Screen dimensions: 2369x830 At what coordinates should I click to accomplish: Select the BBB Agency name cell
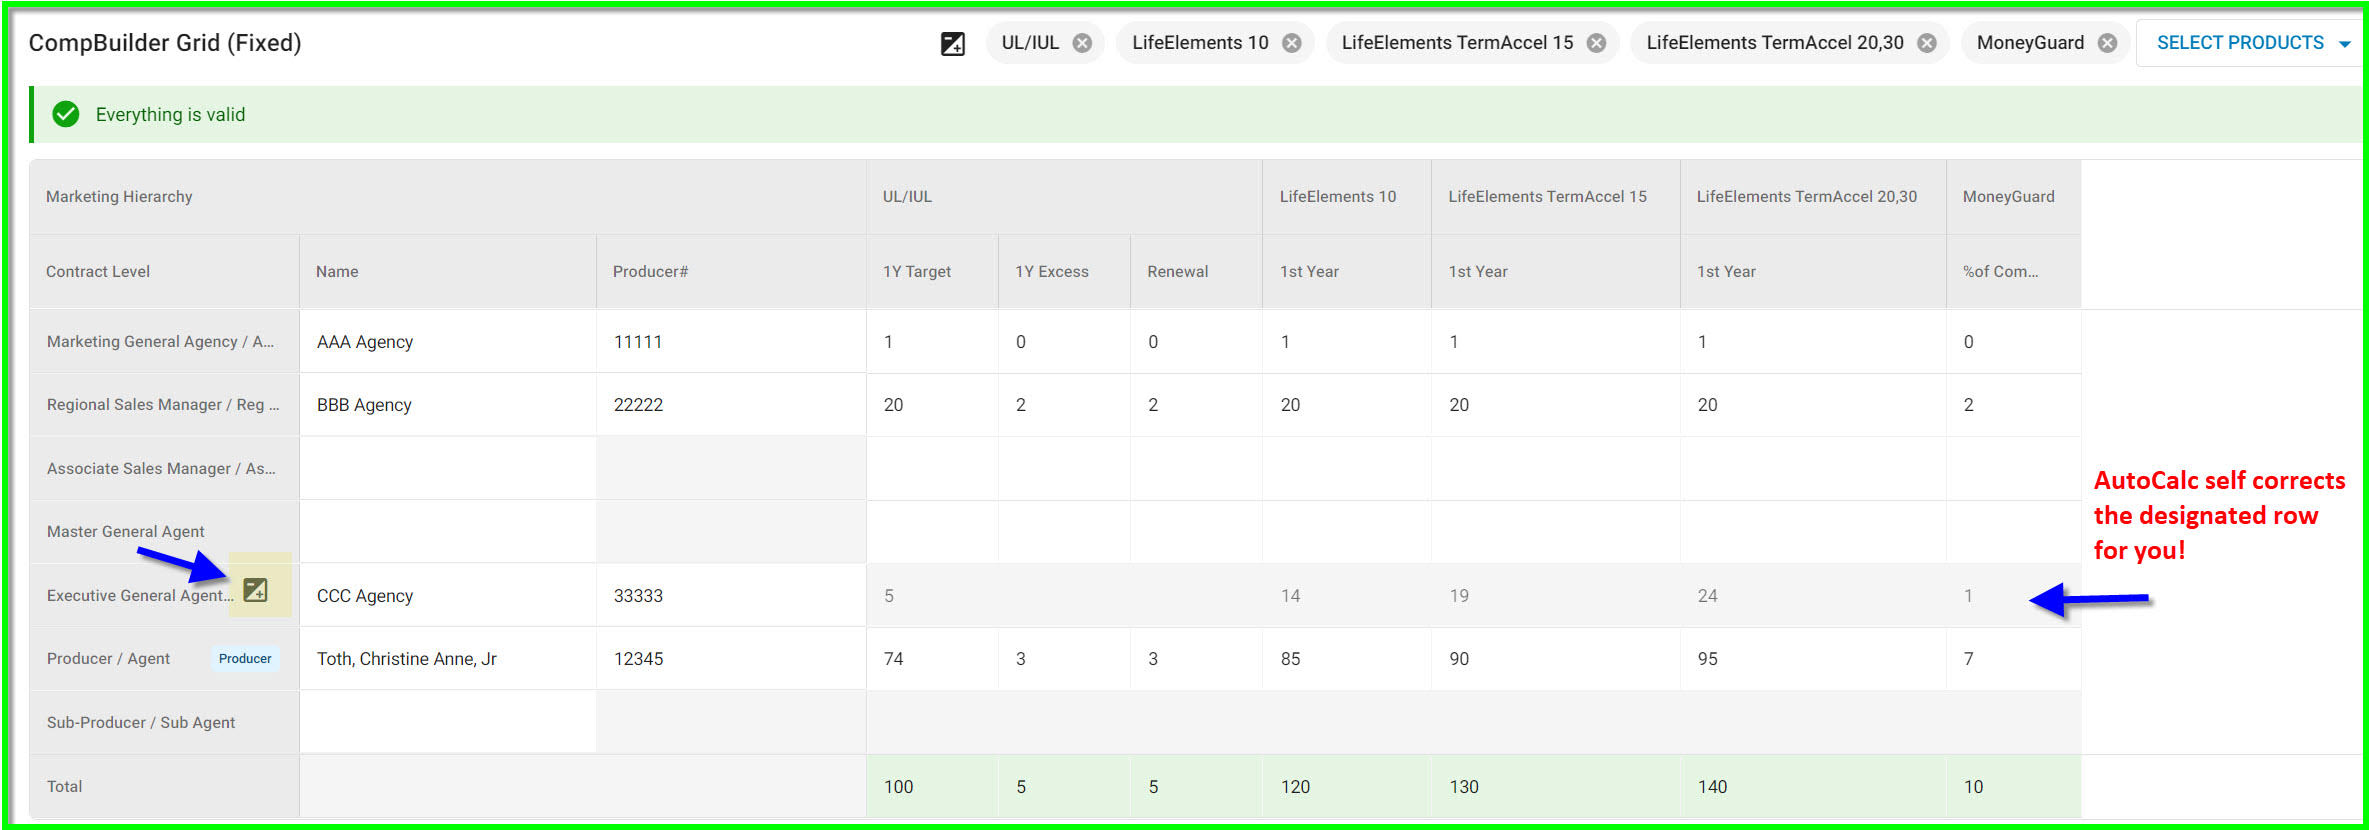448,405
